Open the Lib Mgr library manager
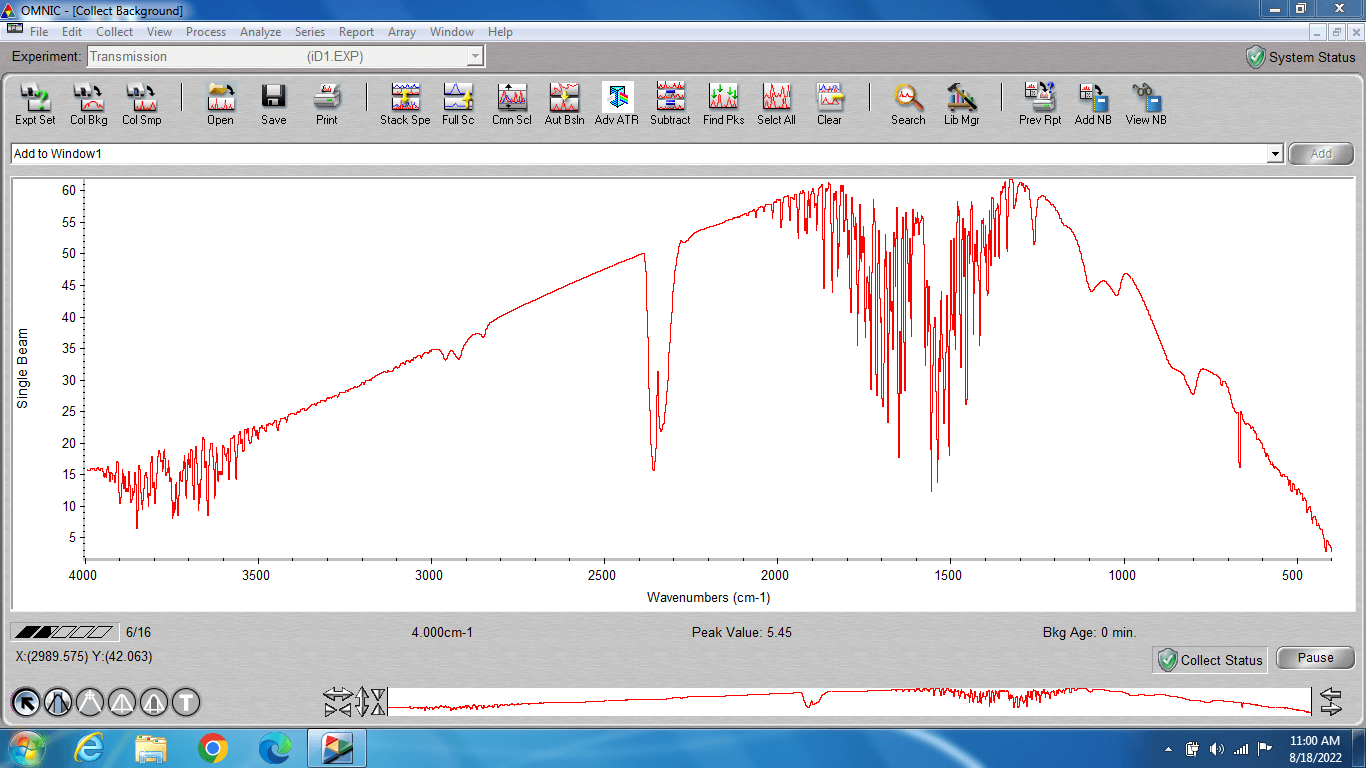Screen dimensions: 1366x768 pos(961,104)
